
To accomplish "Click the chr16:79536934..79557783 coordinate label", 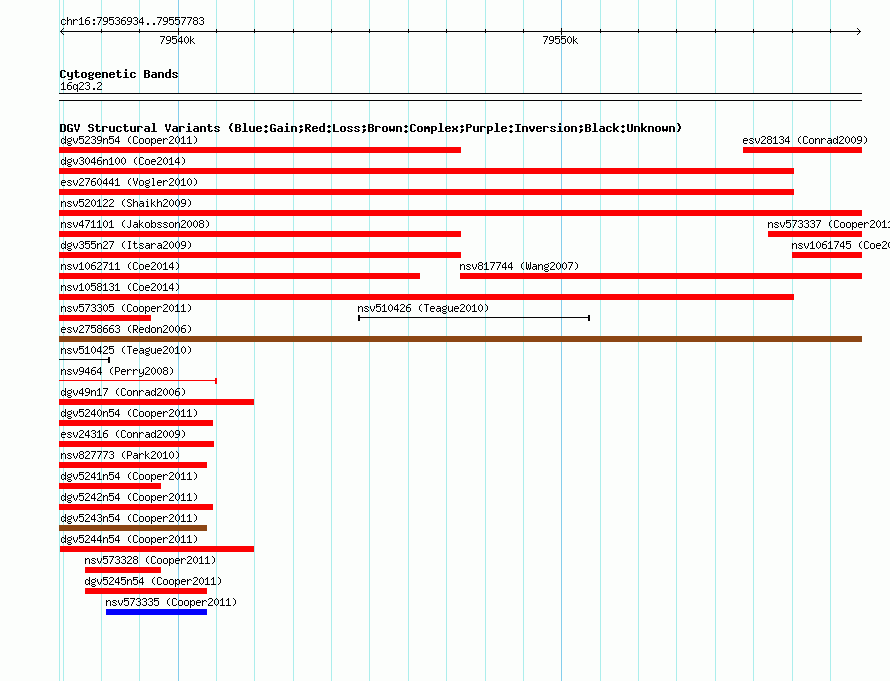I will tap(132, 21).
